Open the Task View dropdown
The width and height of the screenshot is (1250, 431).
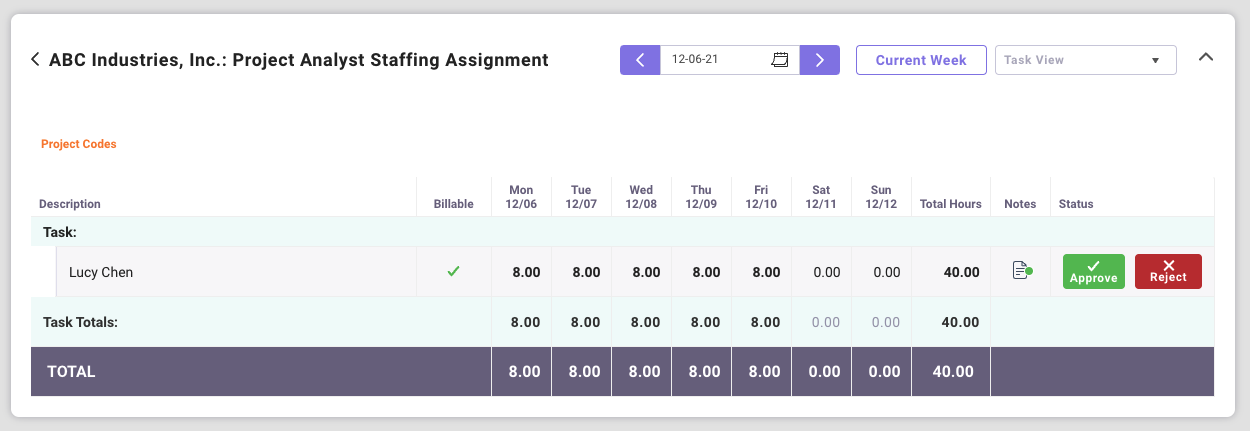tap(1085, 60)
